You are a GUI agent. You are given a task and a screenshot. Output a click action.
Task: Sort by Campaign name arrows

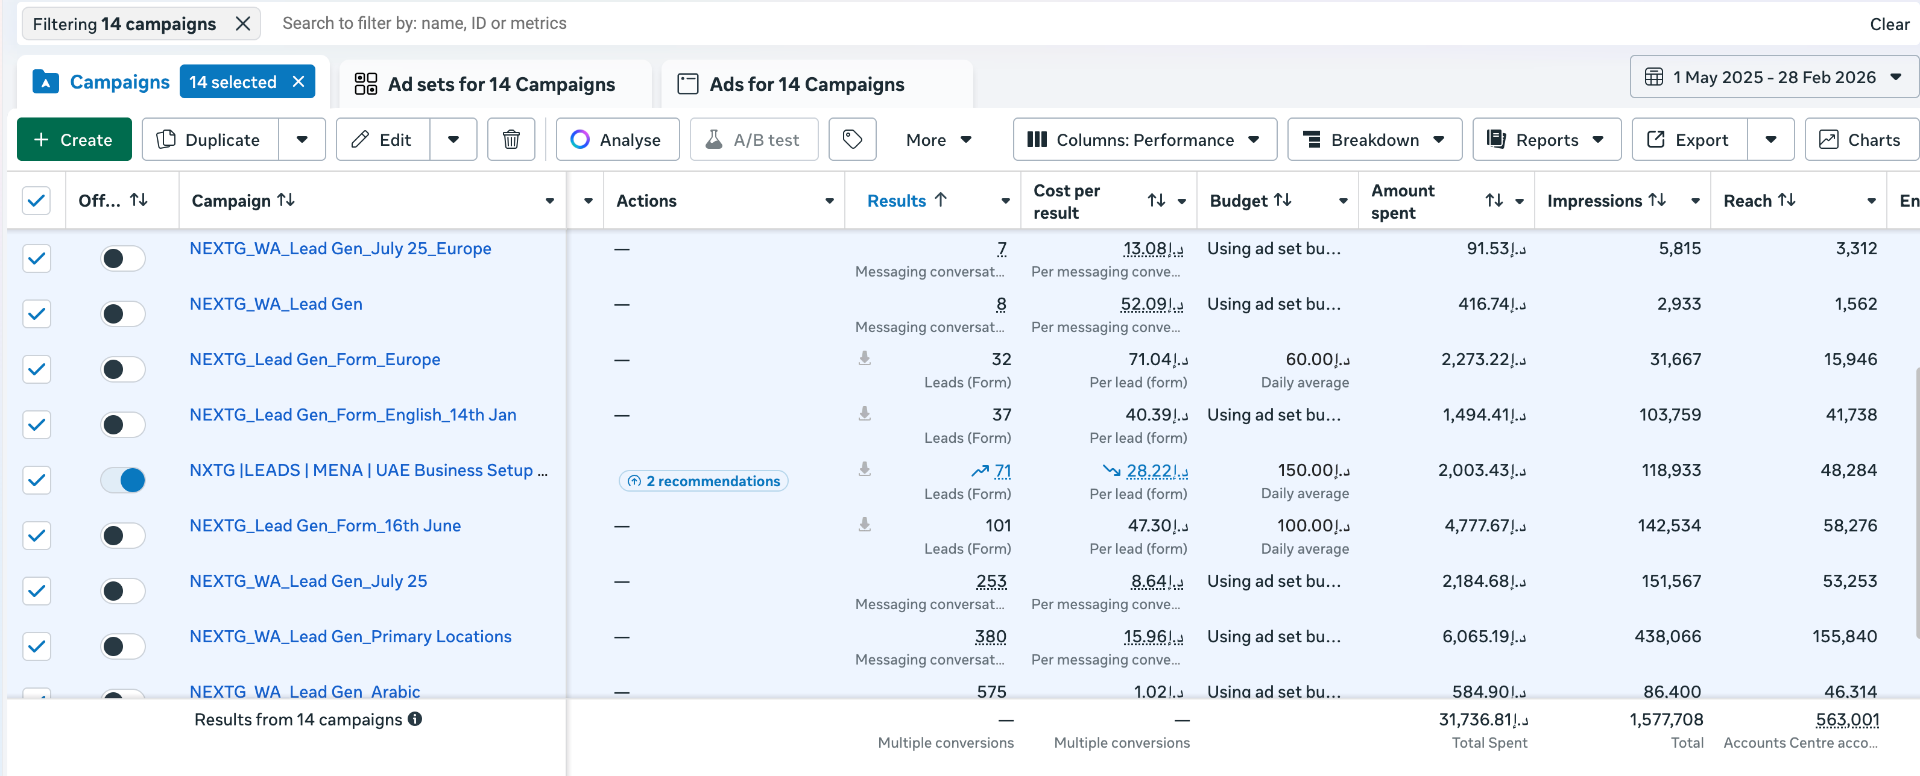coord(286,200)
